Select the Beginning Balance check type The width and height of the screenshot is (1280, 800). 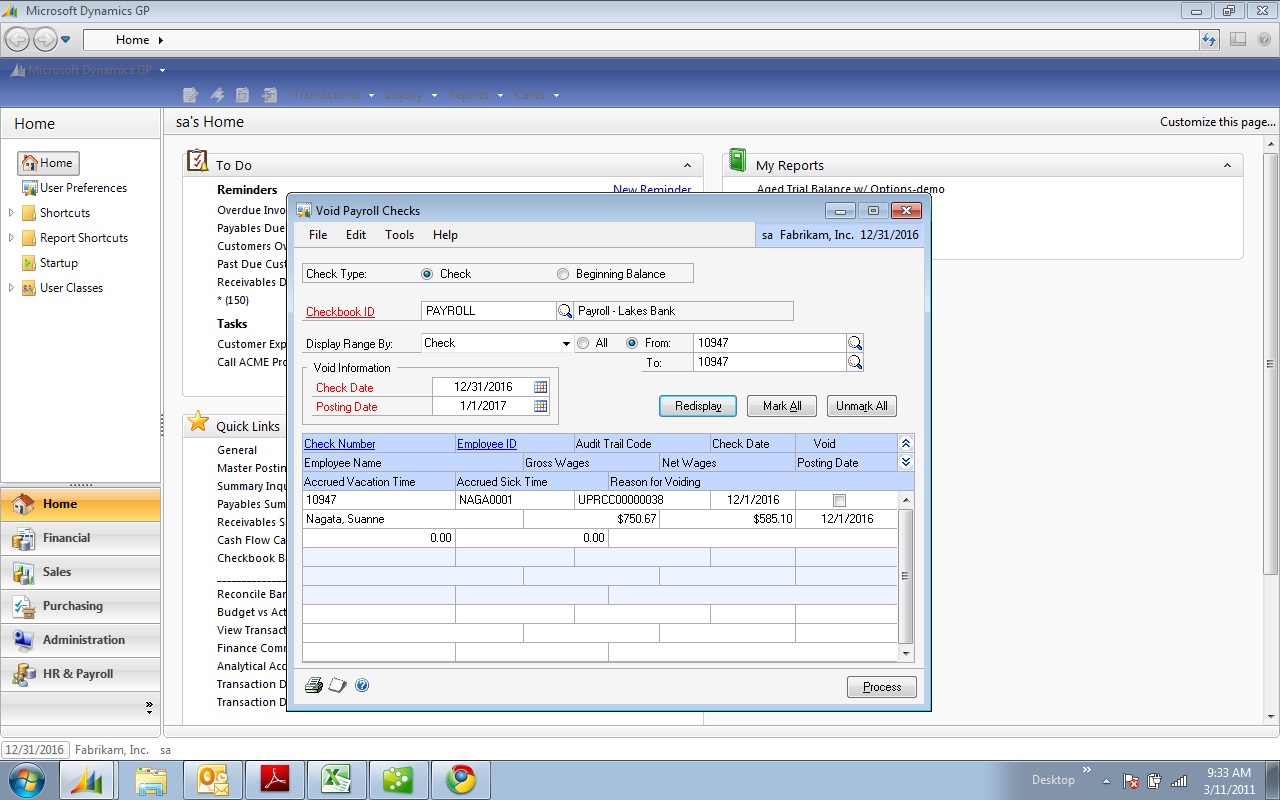[563, 272]
